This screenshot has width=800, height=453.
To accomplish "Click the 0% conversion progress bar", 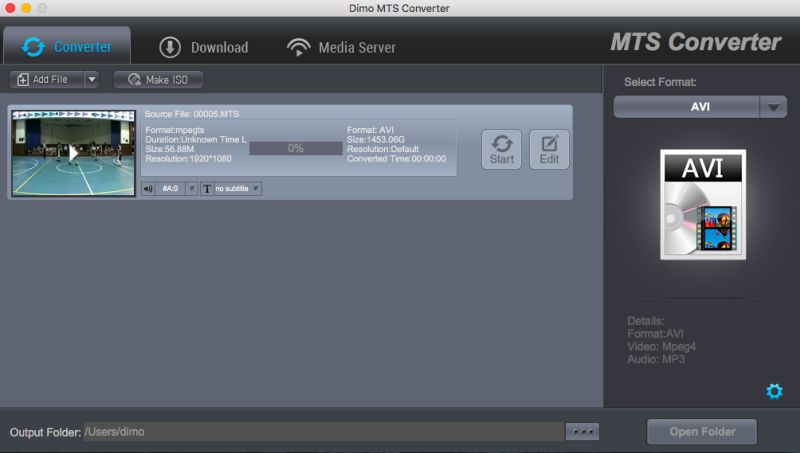I will (x=296, y=148).
